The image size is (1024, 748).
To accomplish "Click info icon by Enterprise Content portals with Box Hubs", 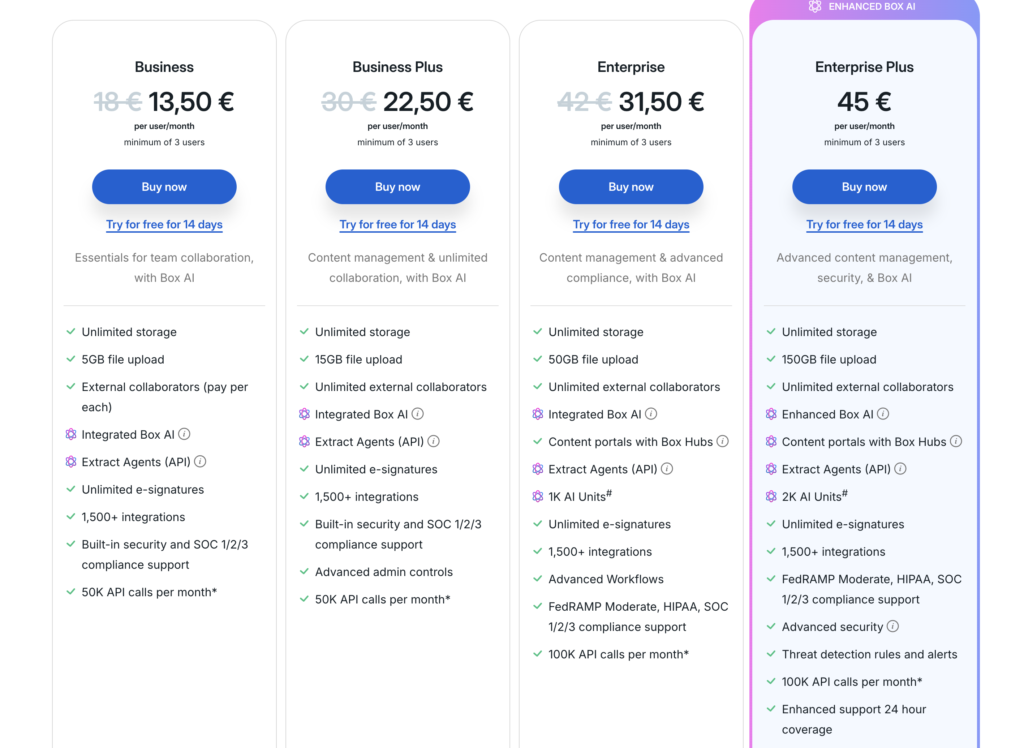I will (x=723, y=441).
